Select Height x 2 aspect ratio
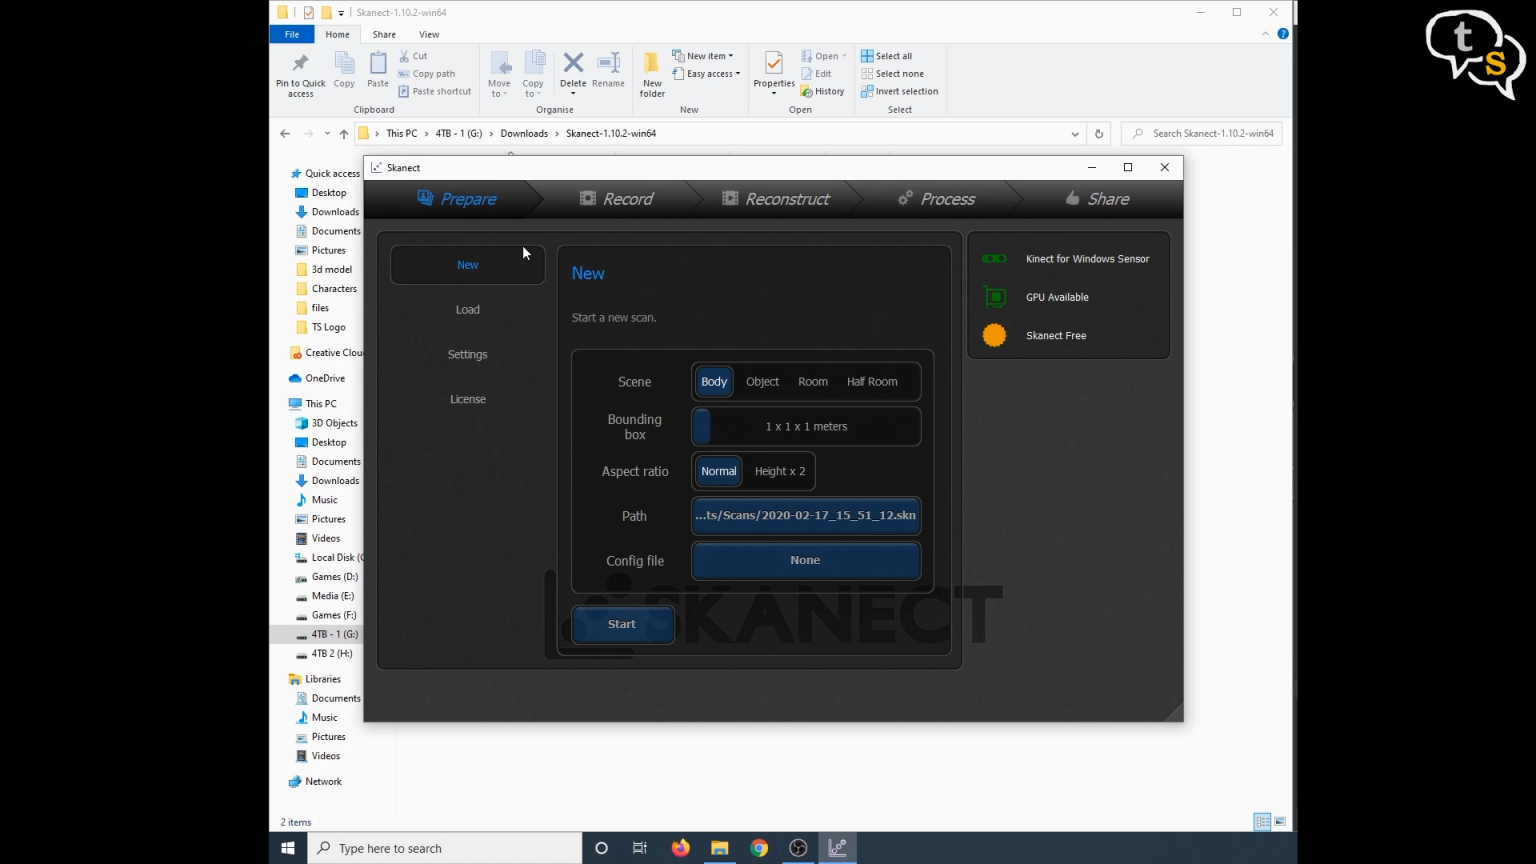The height and width of the screenshot is (864, 1536). click(x=780, y=471)
